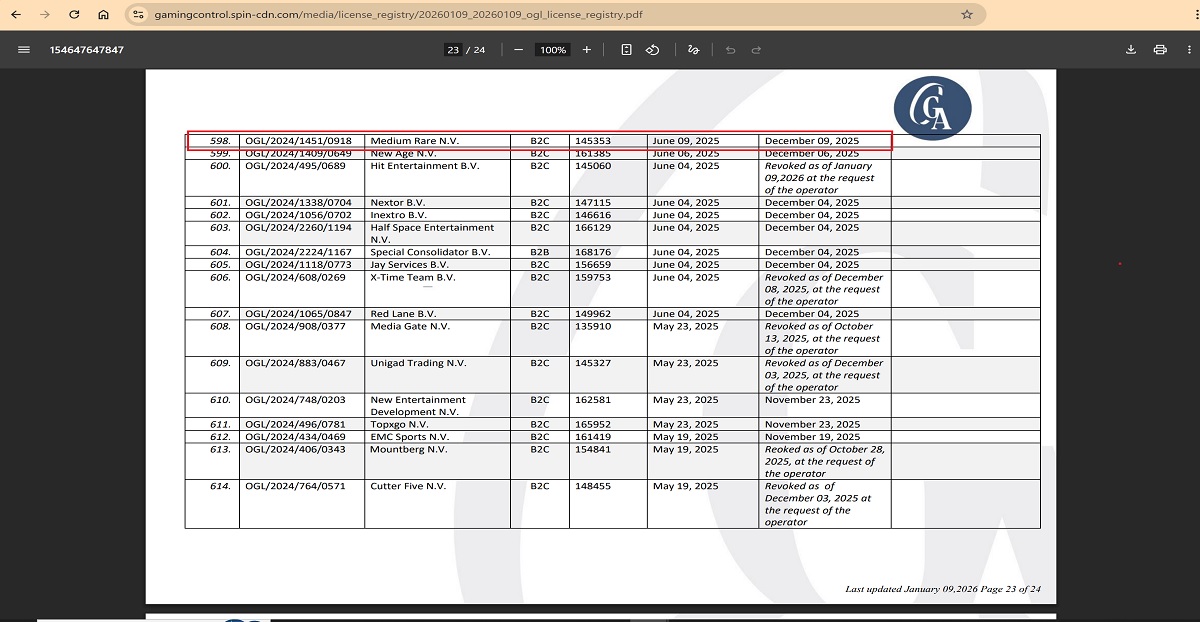Select the page number field showing 23

[x=453, y=50]
